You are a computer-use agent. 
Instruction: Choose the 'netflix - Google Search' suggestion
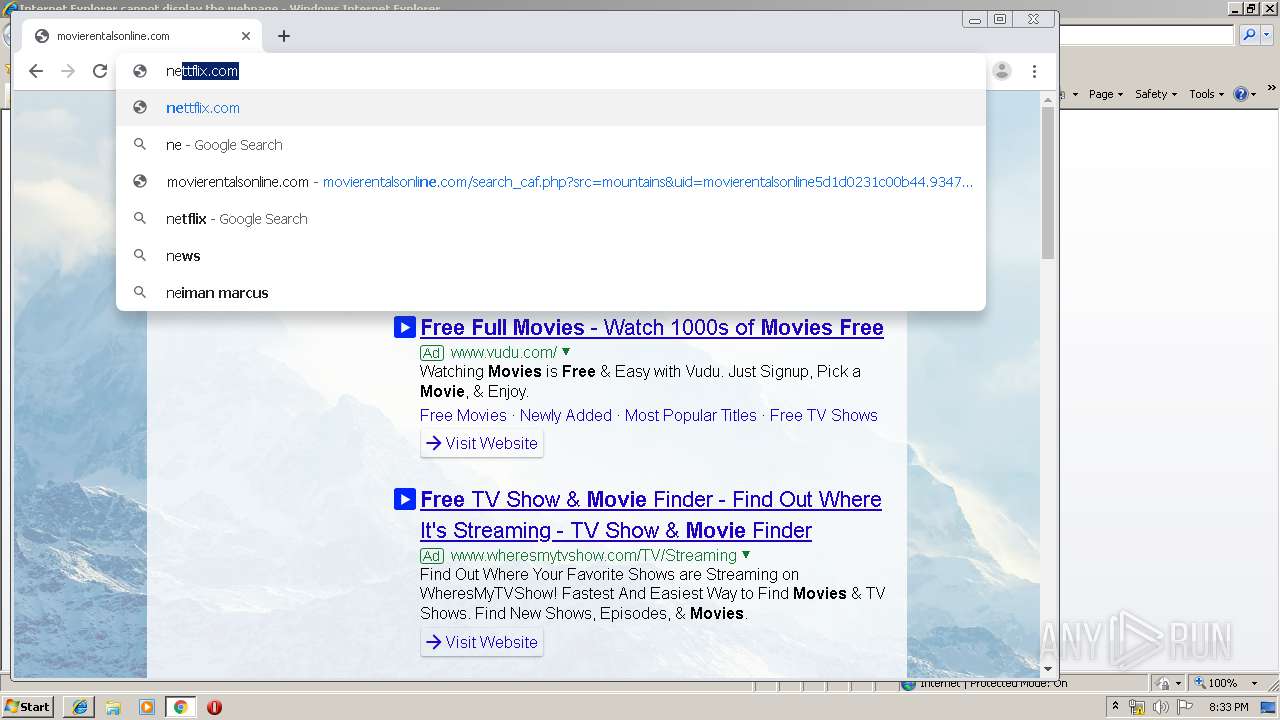pyautogui.click(x=551, y=219)
